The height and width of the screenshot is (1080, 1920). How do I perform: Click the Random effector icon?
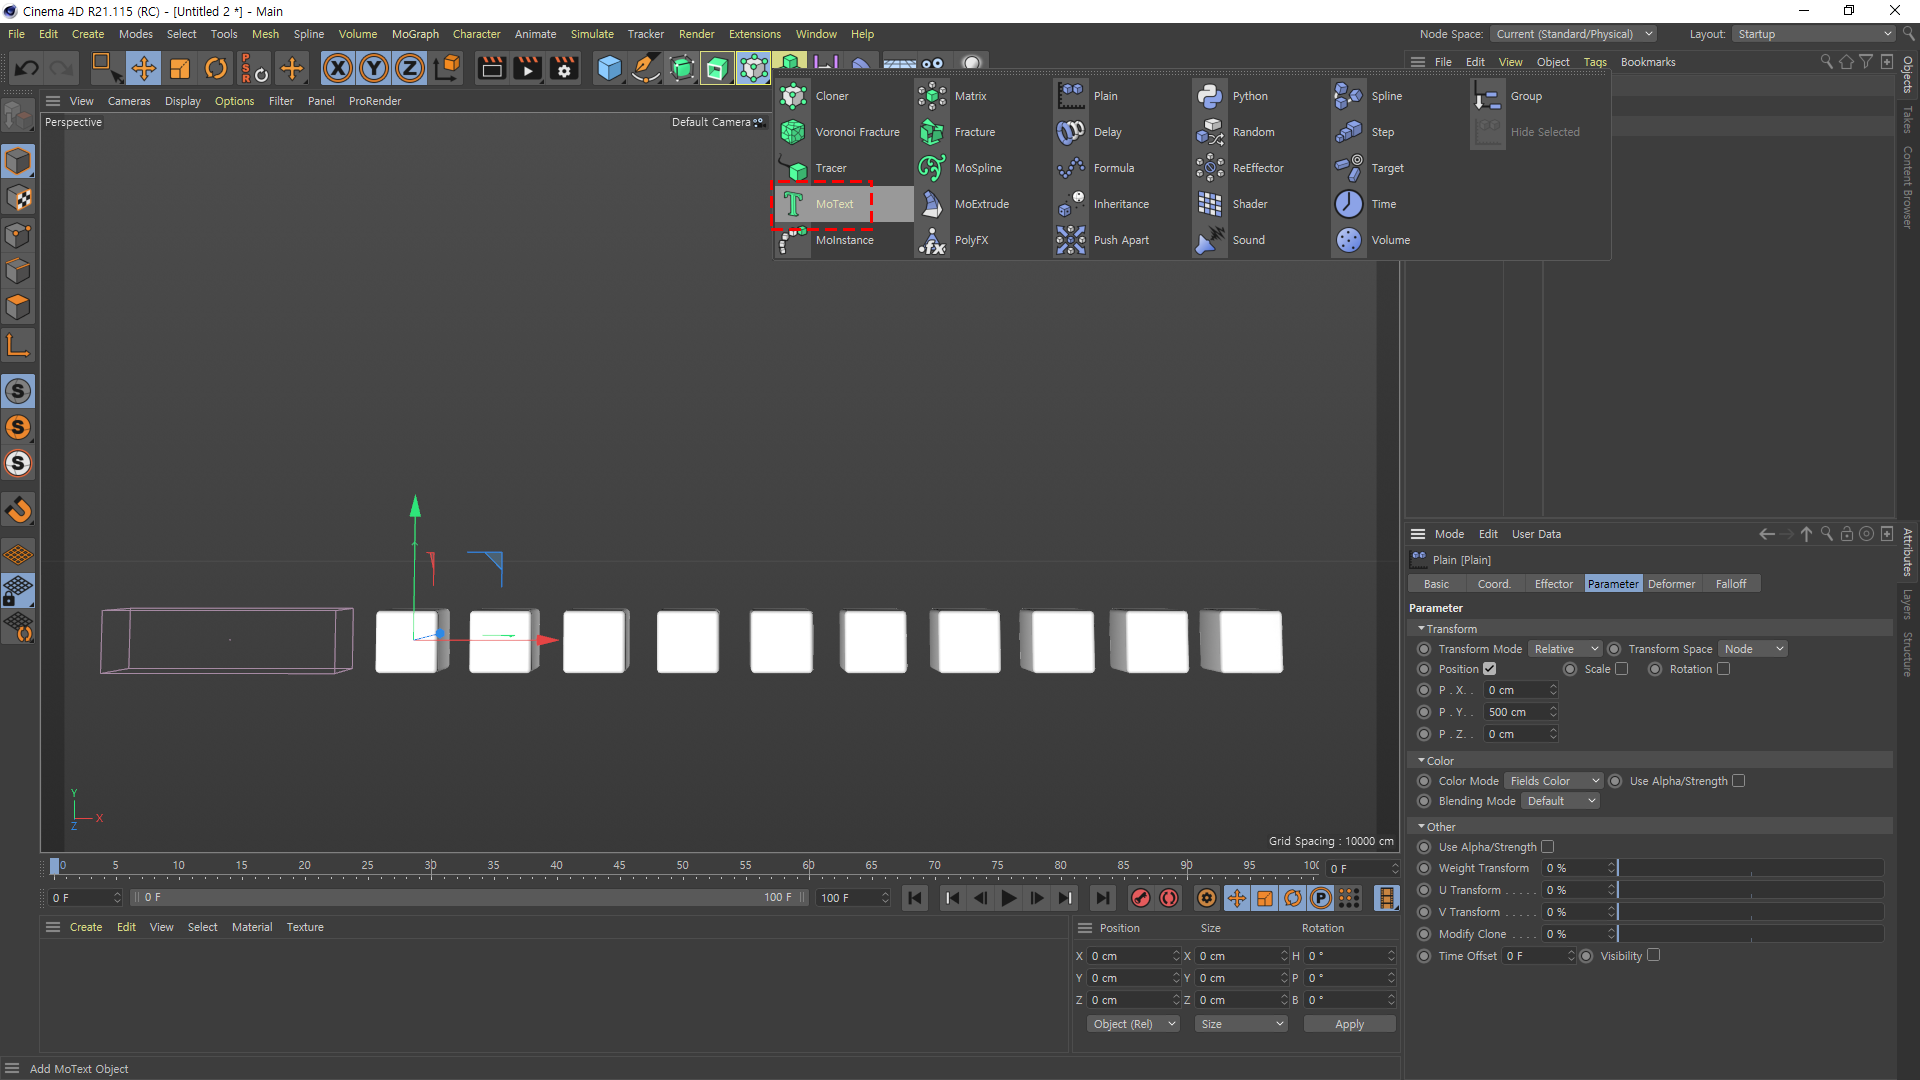click(x=1210, y=132)
